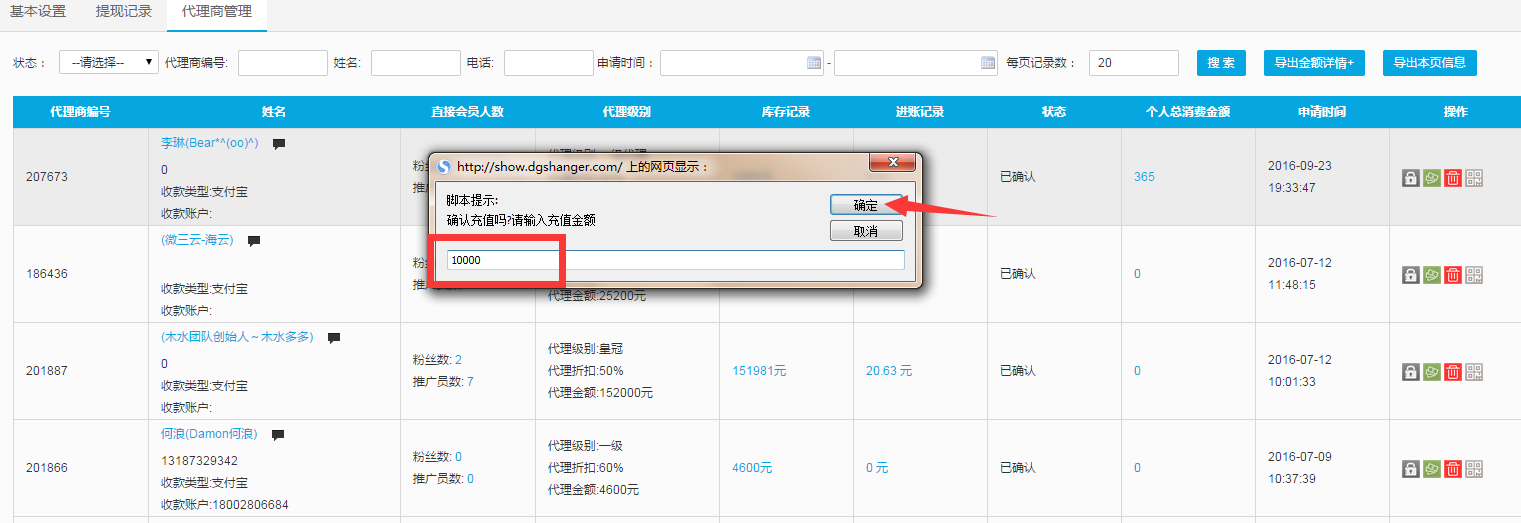
Task: Click red trash icon for agent 207673
Action: point(1453,178)
